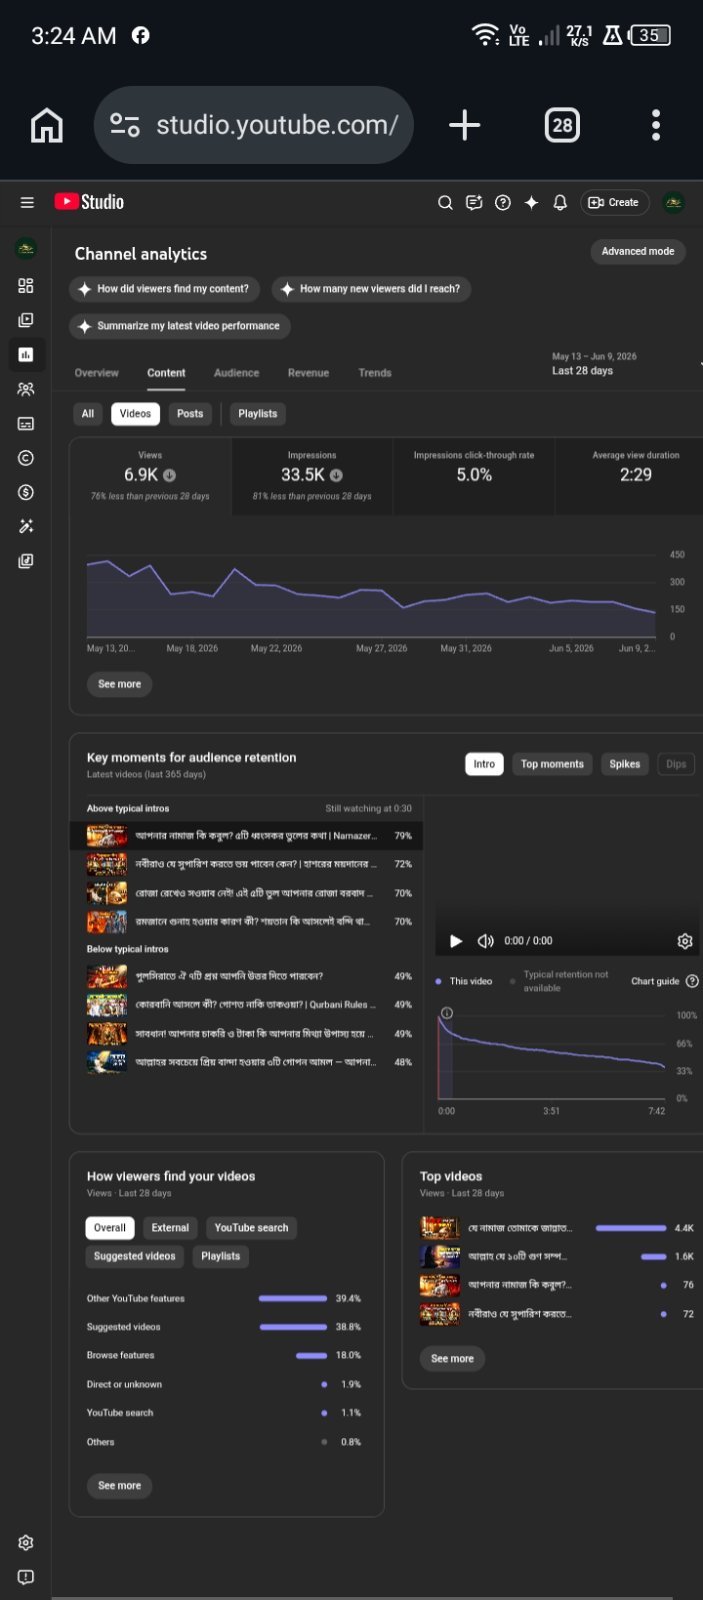Select Impressions click-through rate card
The width and height of the screenshot is (703, 1600).
tap(474, 476)
